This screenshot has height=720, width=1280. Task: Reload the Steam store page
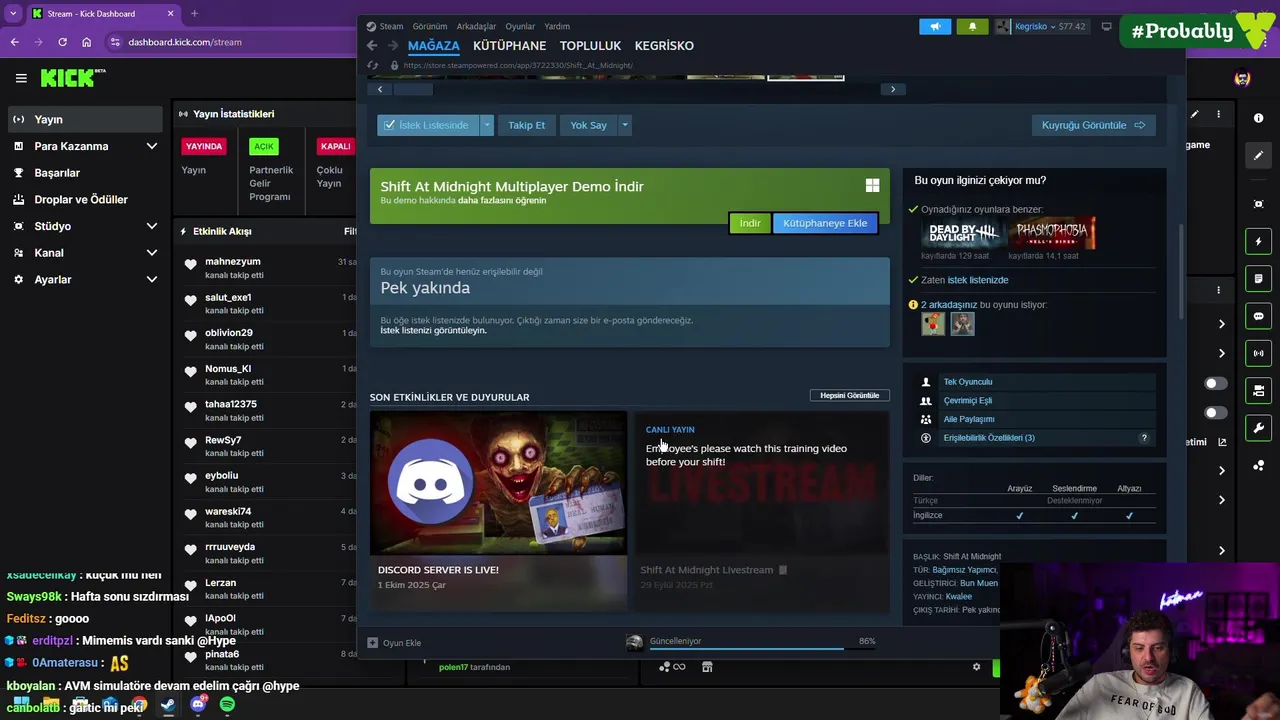click(x=373, y=66)
